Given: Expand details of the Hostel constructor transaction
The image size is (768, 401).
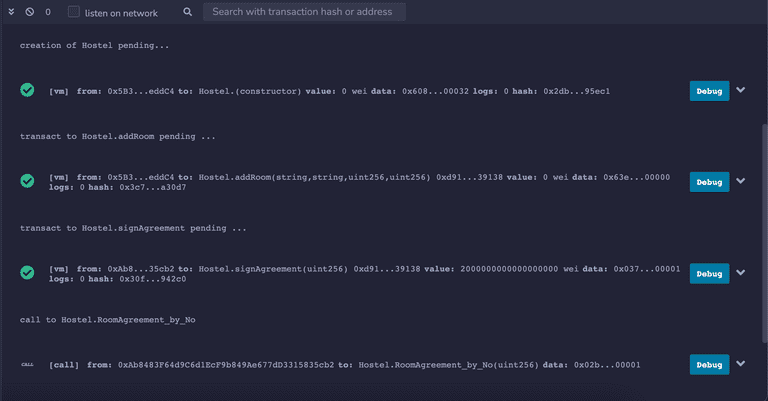Looking at the screenshot, I should 741,90.
